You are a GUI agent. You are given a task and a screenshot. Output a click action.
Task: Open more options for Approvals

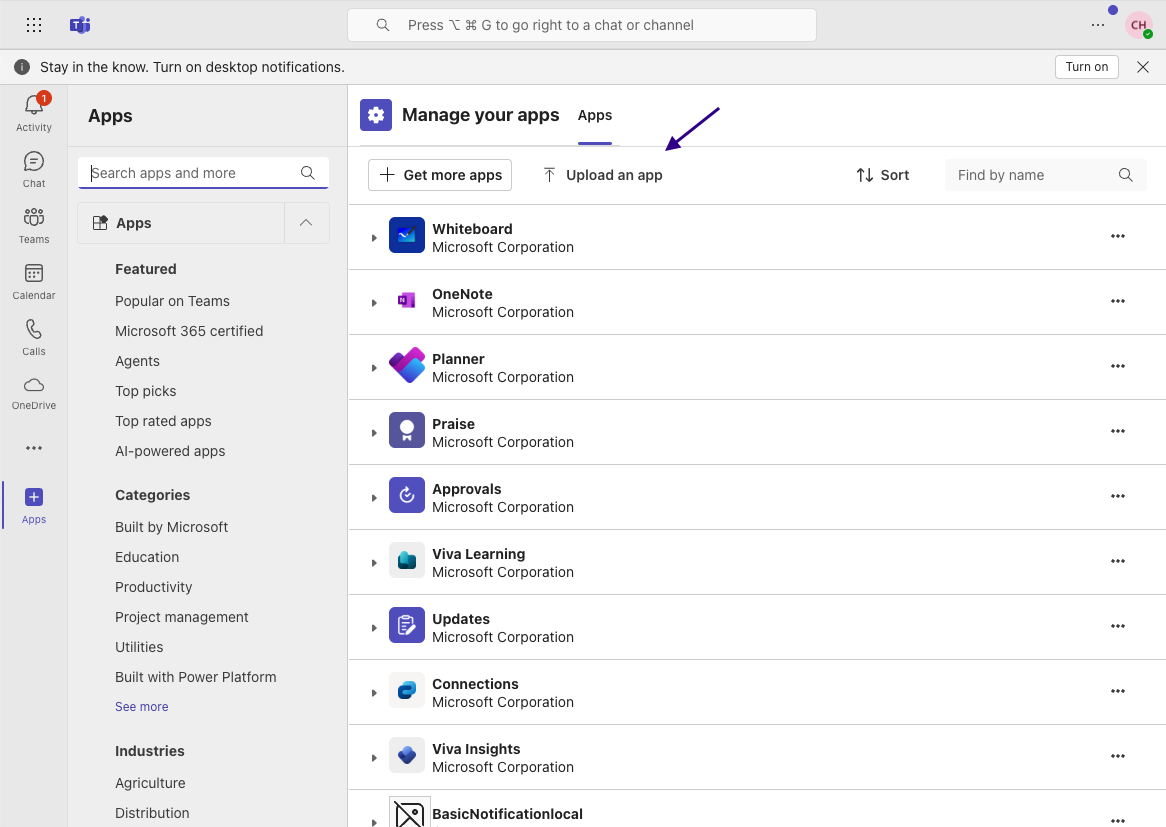click(1118, 496)
